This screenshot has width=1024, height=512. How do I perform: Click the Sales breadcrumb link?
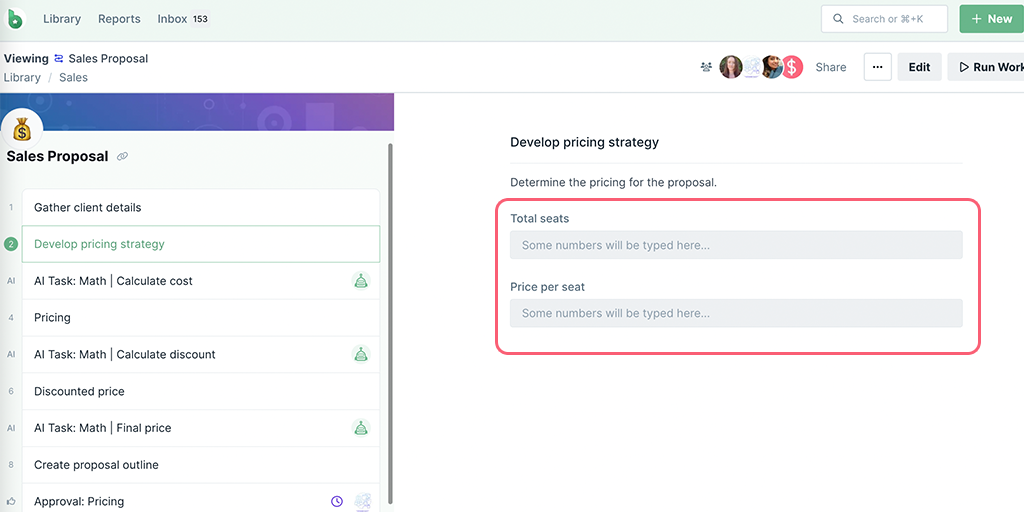(73, 77)
